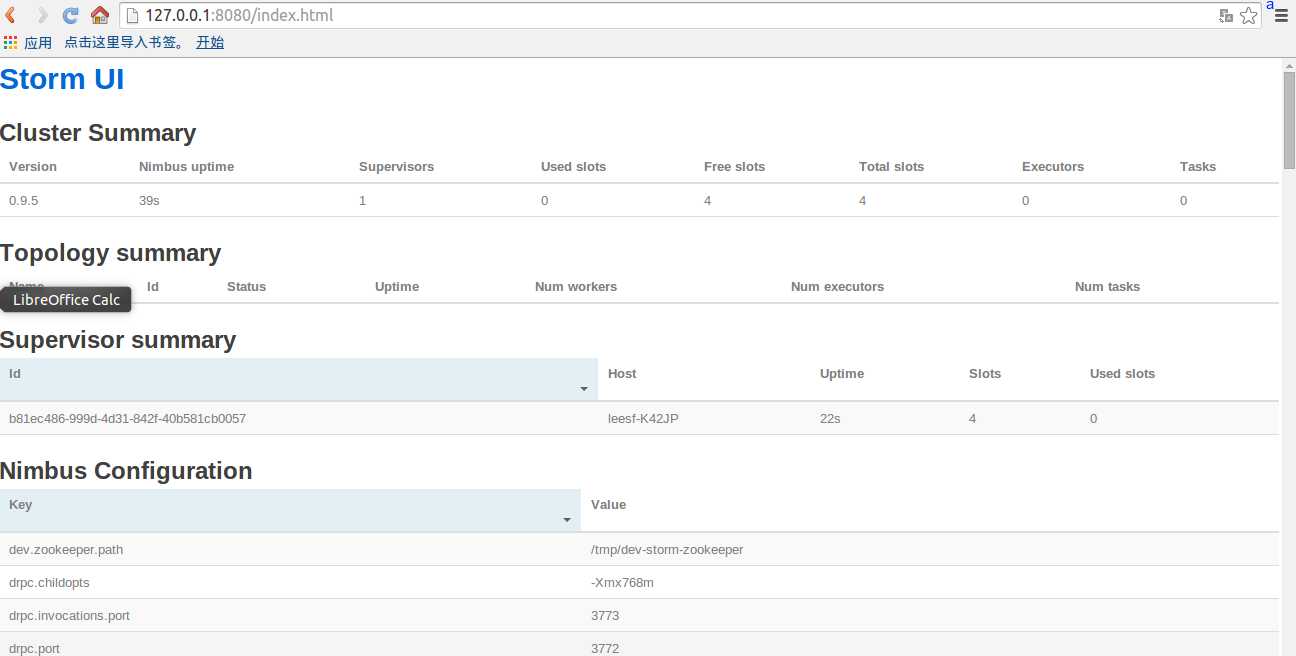Viewport: 1296px width, 656px height.
Task: Open the Storm UI title link
Action: (x=62, y=79)
